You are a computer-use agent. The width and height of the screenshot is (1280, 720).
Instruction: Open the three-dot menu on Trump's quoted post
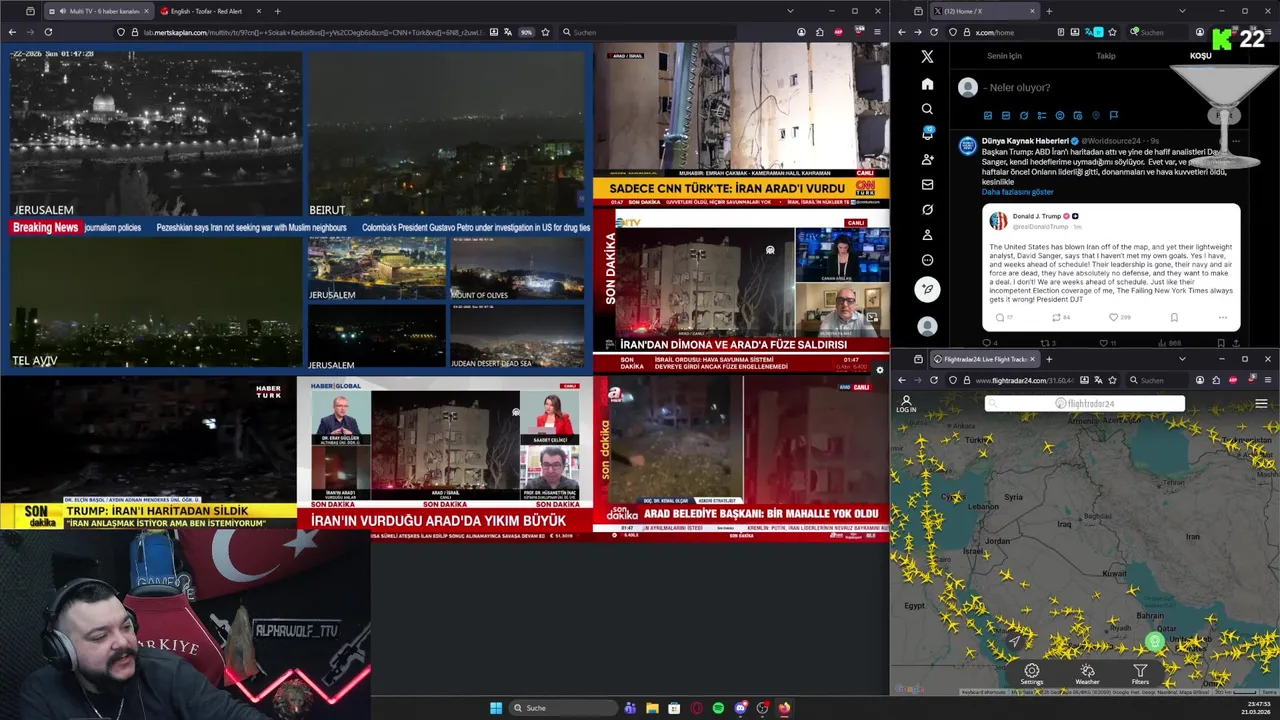[1222, 317]
